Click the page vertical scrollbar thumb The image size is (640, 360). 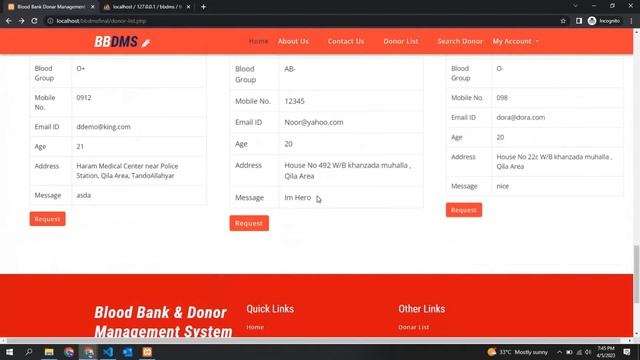636,274
